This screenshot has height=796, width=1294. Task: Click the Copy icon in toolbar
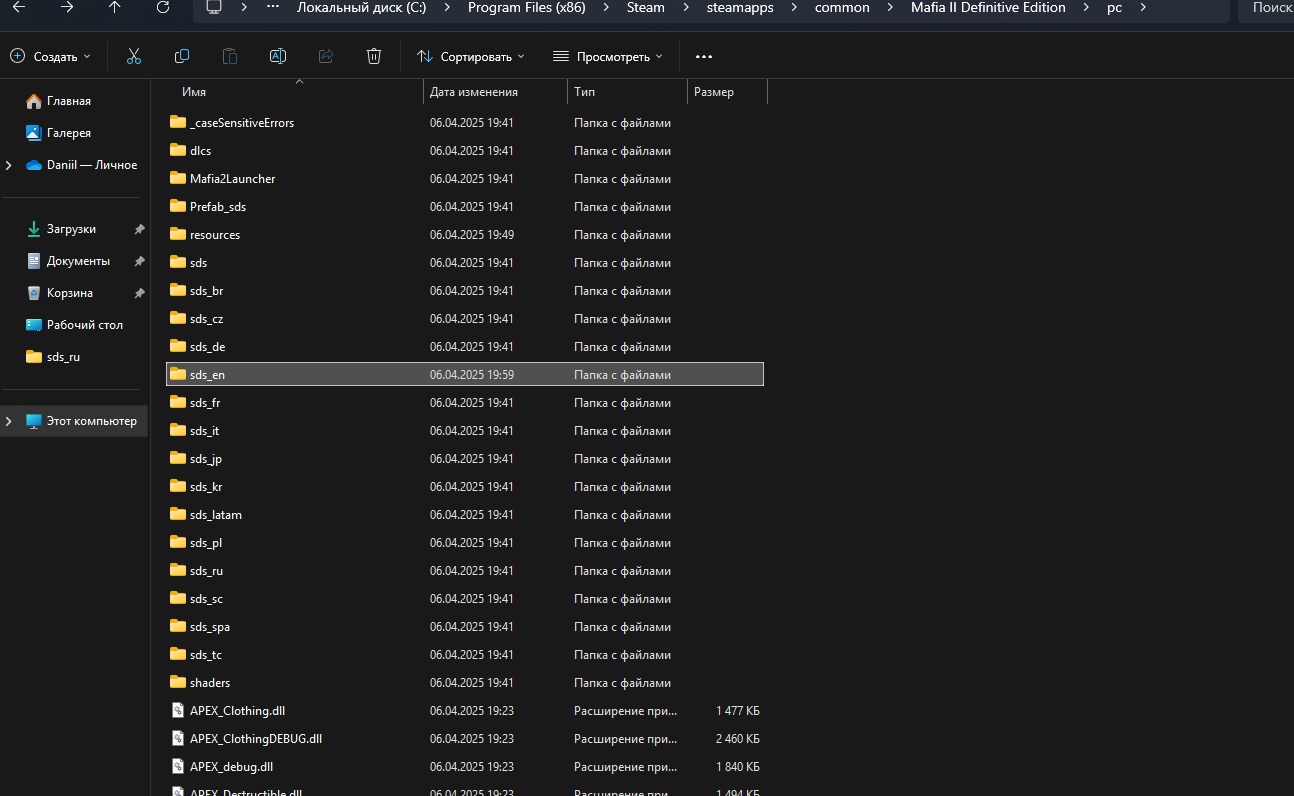point(182,56)
